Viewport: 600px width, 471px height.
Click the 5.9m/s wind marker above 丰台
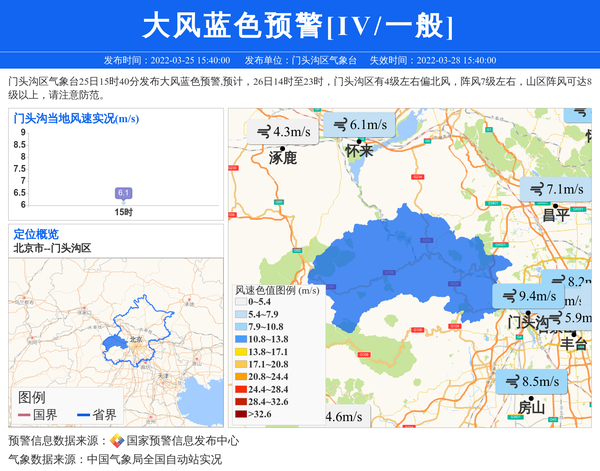pos(574,318)
